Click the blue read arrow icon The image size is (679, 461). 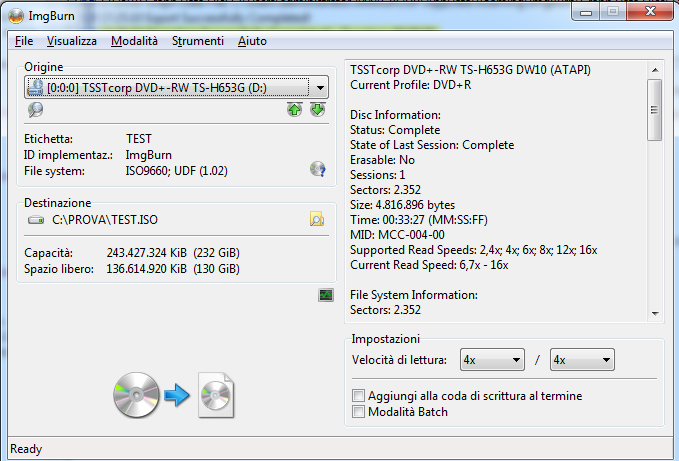(177, 395)
